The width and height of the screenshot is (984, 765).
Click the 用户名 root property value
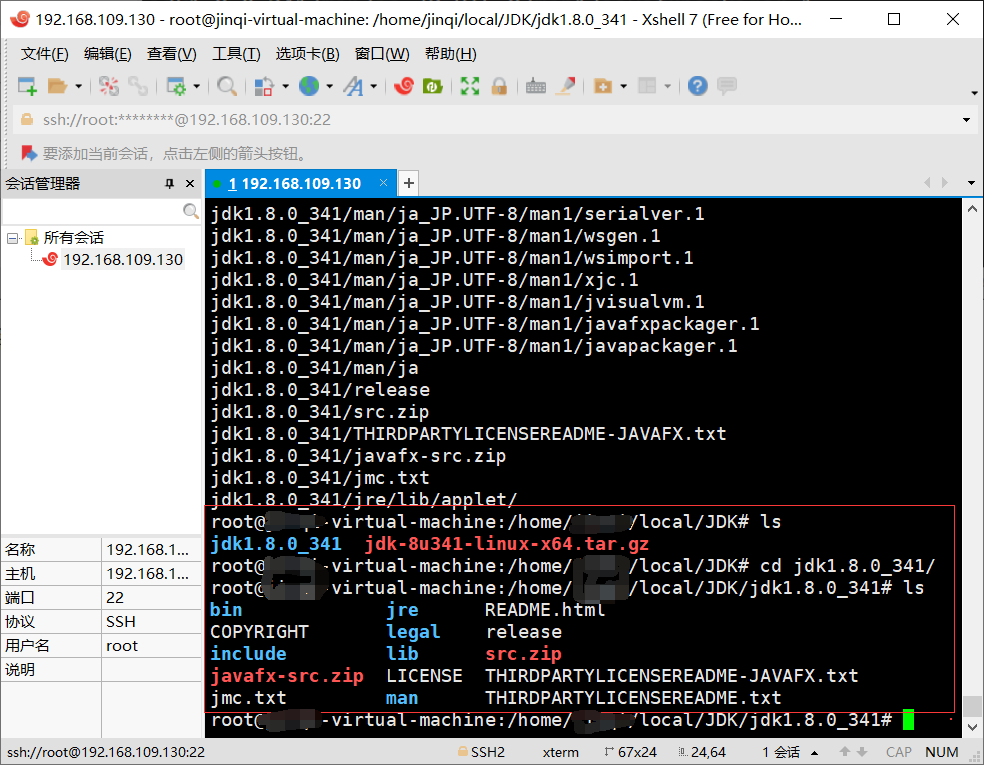tap(151, 646)
